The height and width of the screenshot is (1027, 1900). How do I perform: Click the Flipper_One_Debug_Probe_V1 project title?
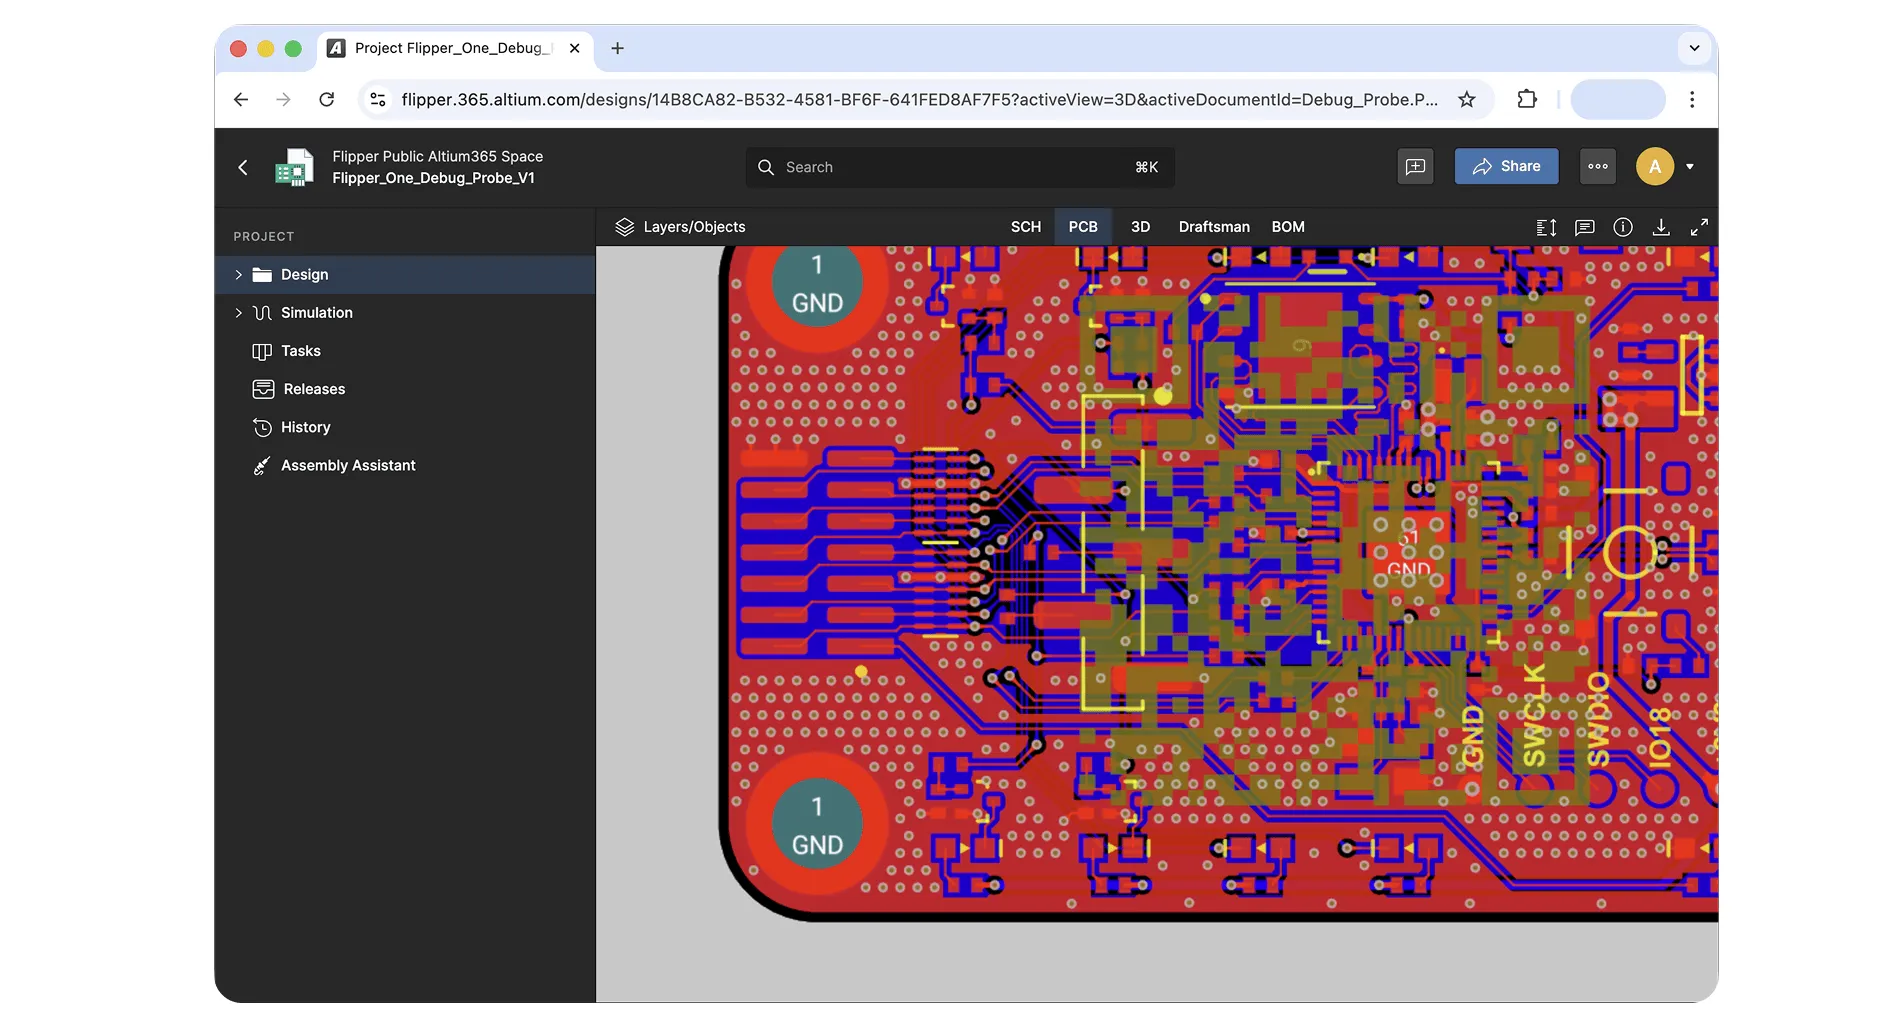[x=433, y=178]
